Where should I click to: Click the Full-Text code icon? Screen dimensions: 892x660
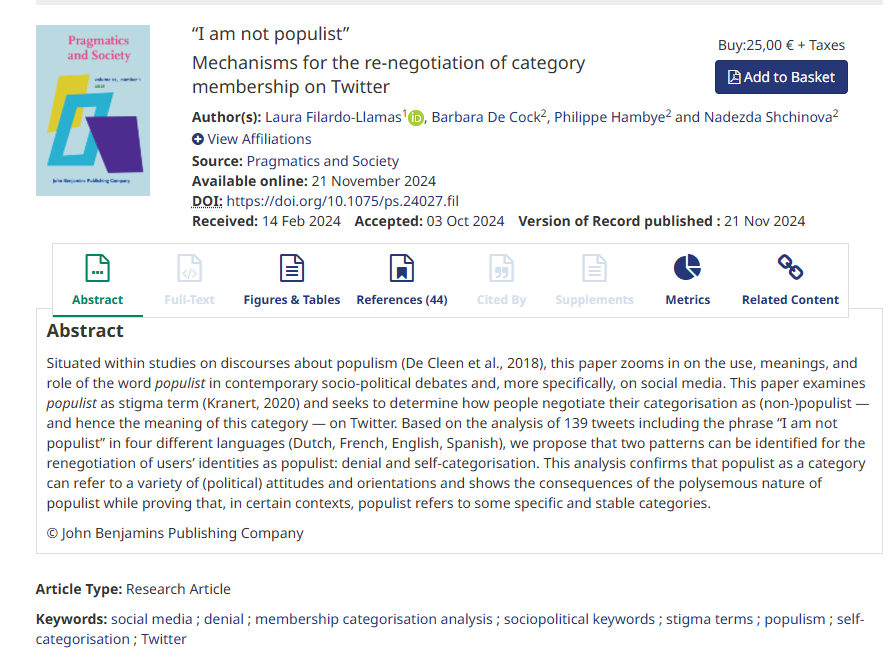[x=188, y=268]
